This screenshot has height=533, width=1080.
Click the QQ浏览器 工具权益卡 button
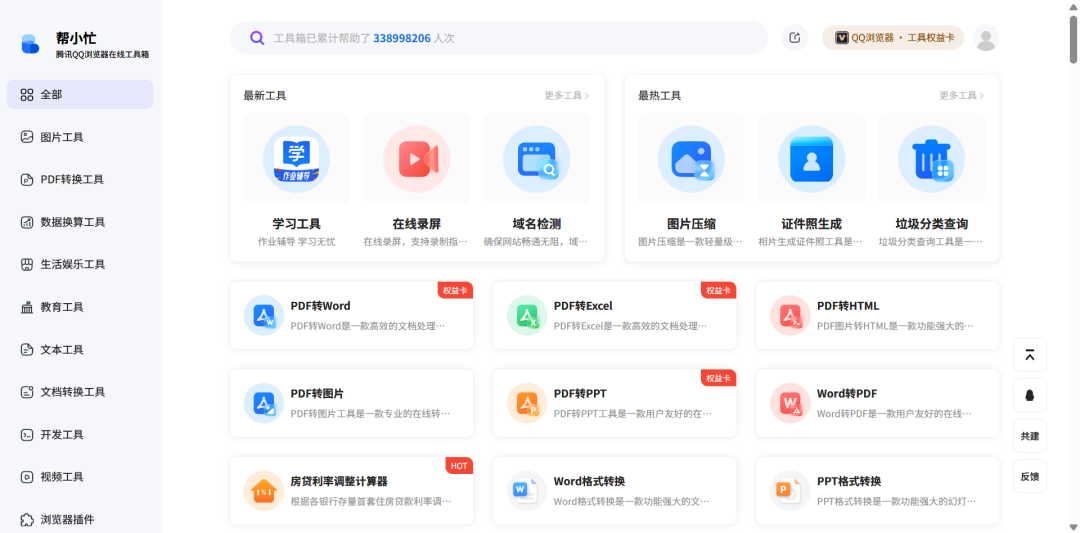point(893,38)
